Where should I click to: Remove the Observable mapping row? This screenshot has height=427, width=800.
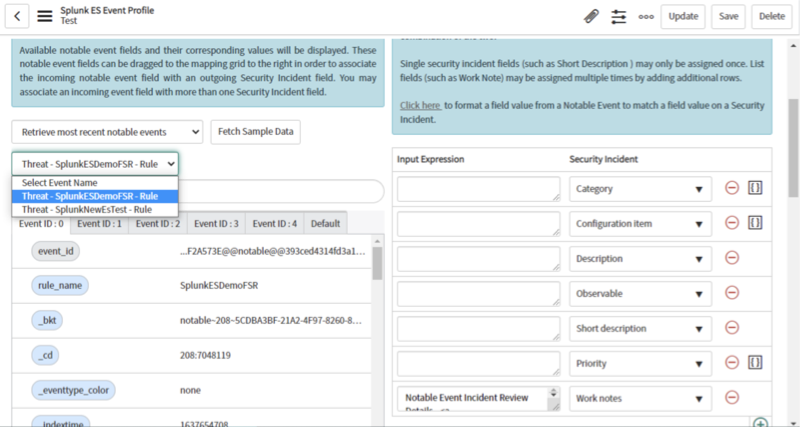point(732,293)
